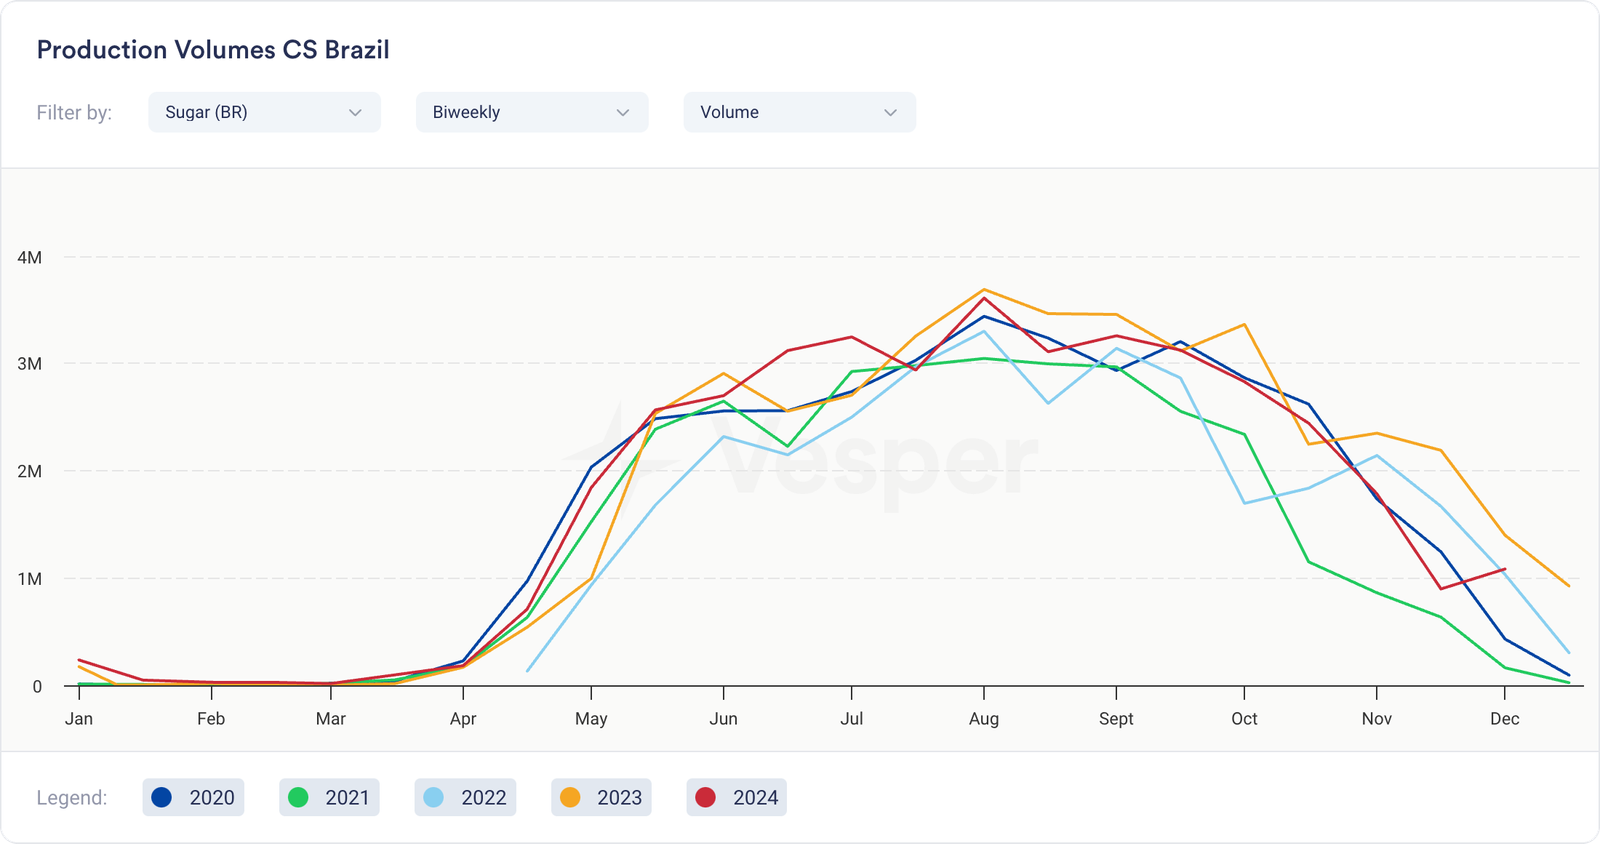The image size is (1600, 844).
Task: Click the orange 2023 color dot
Action: tap(570, 797)
